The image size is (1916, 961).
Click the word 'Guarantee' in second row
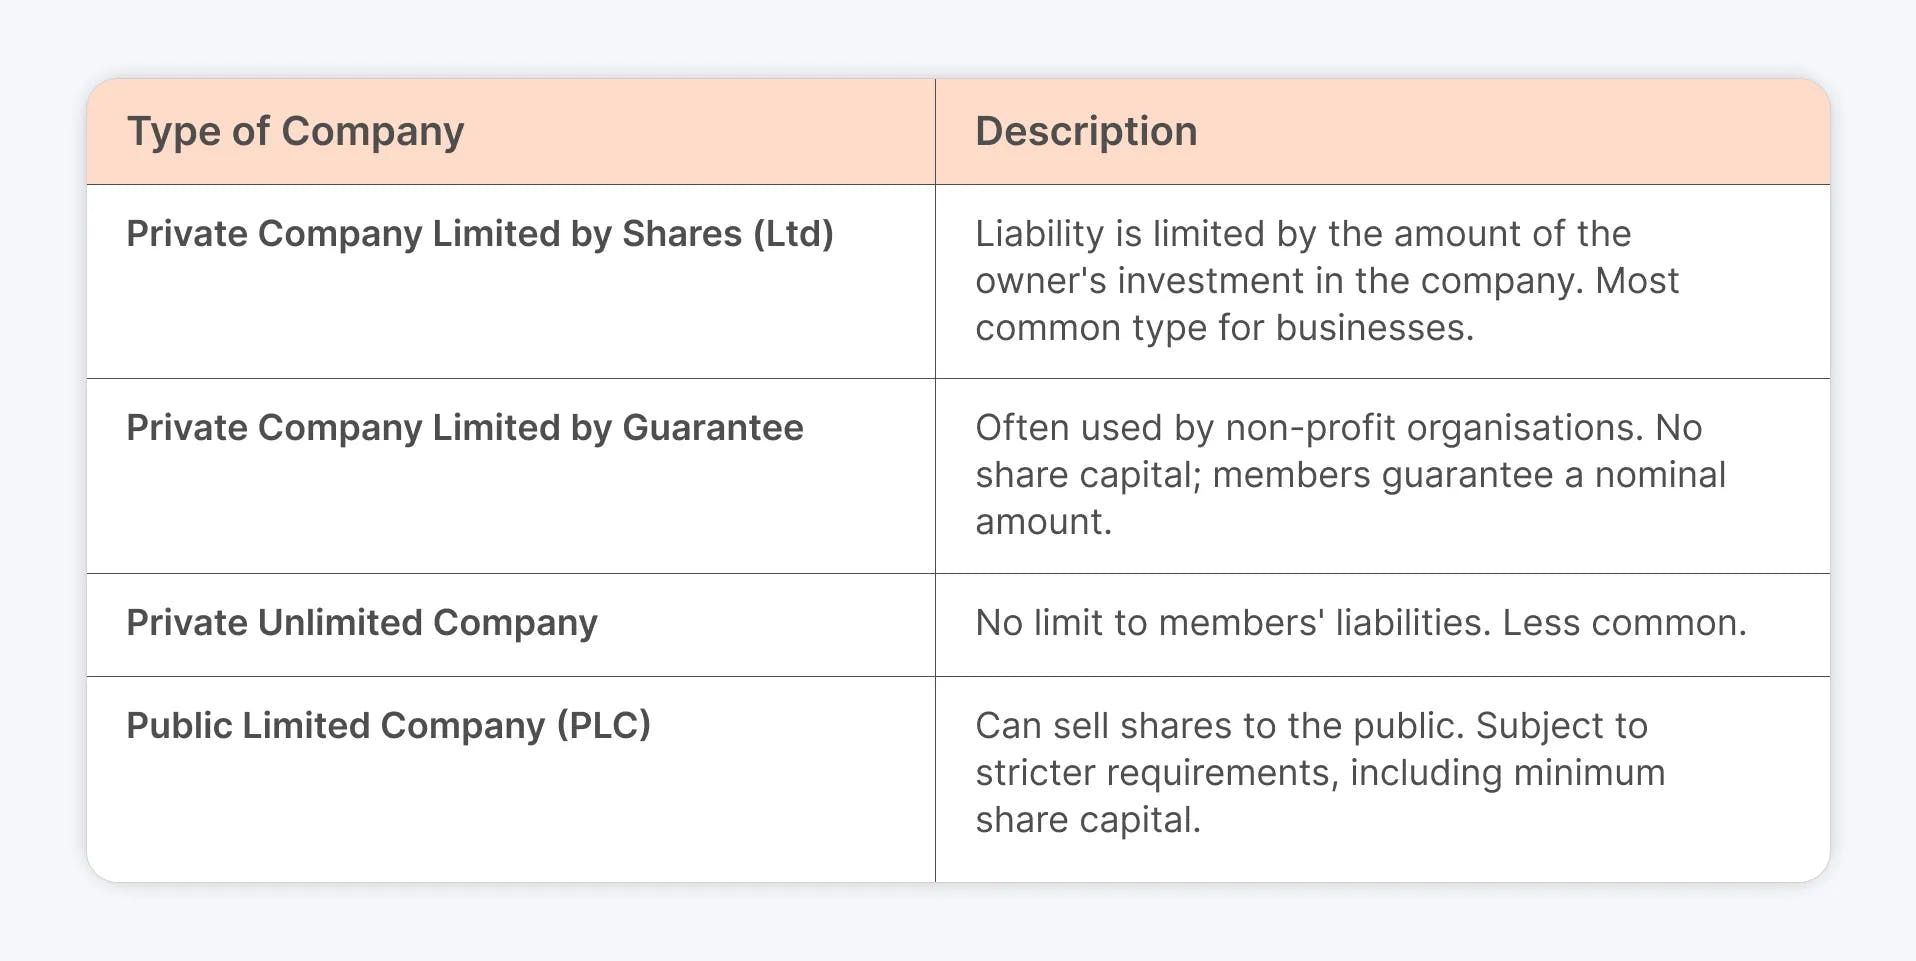(713, 428)
